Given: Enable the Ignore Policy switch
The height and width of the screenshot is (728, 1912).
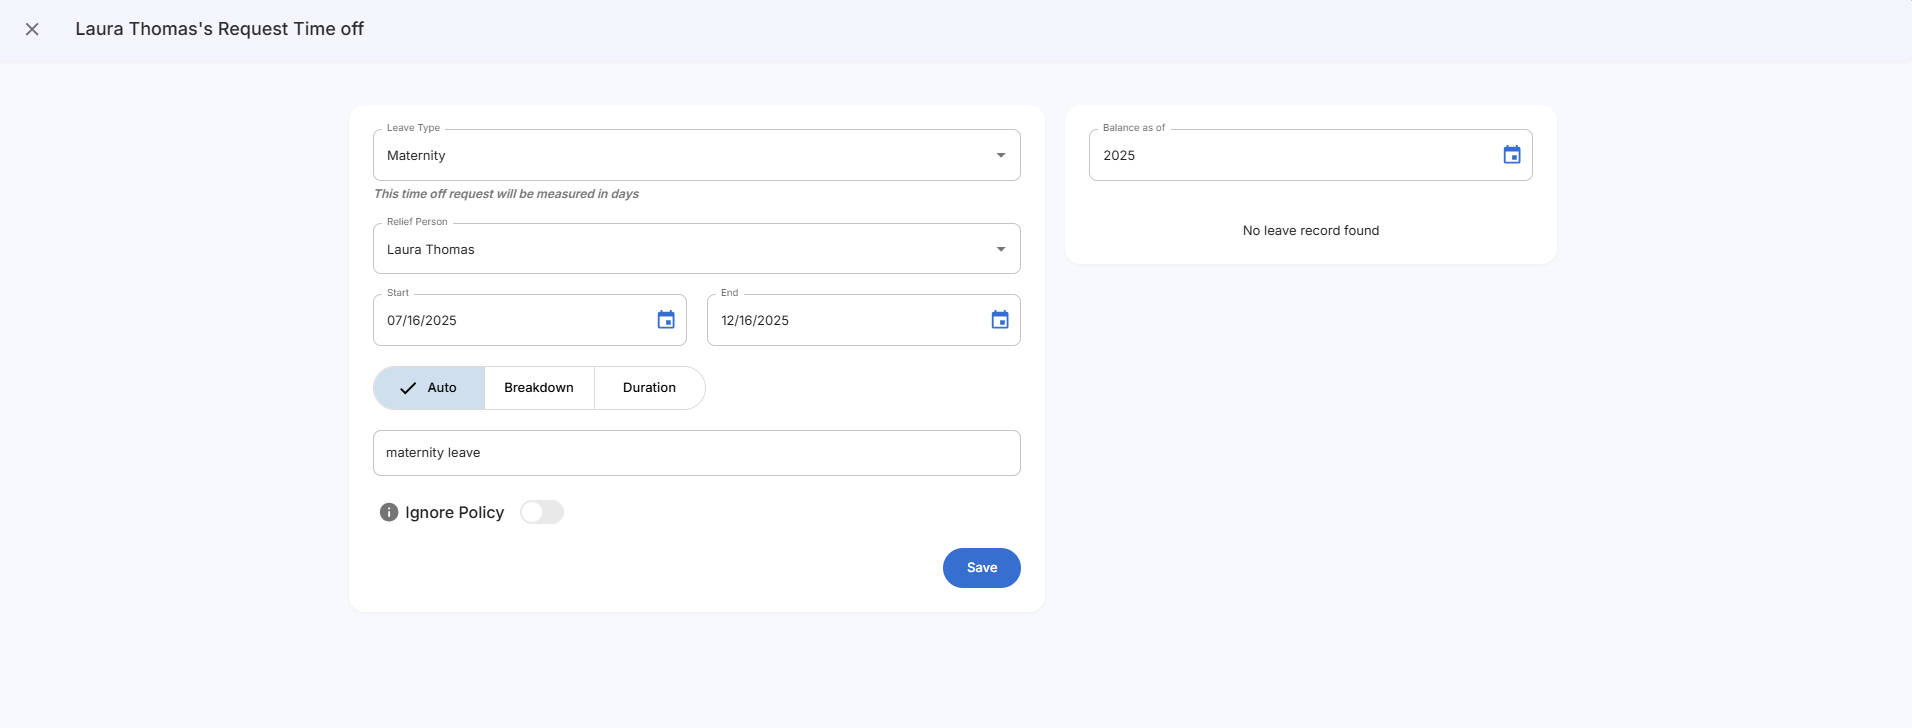Looking at the screenshot, I should click(x=542, y=512).
